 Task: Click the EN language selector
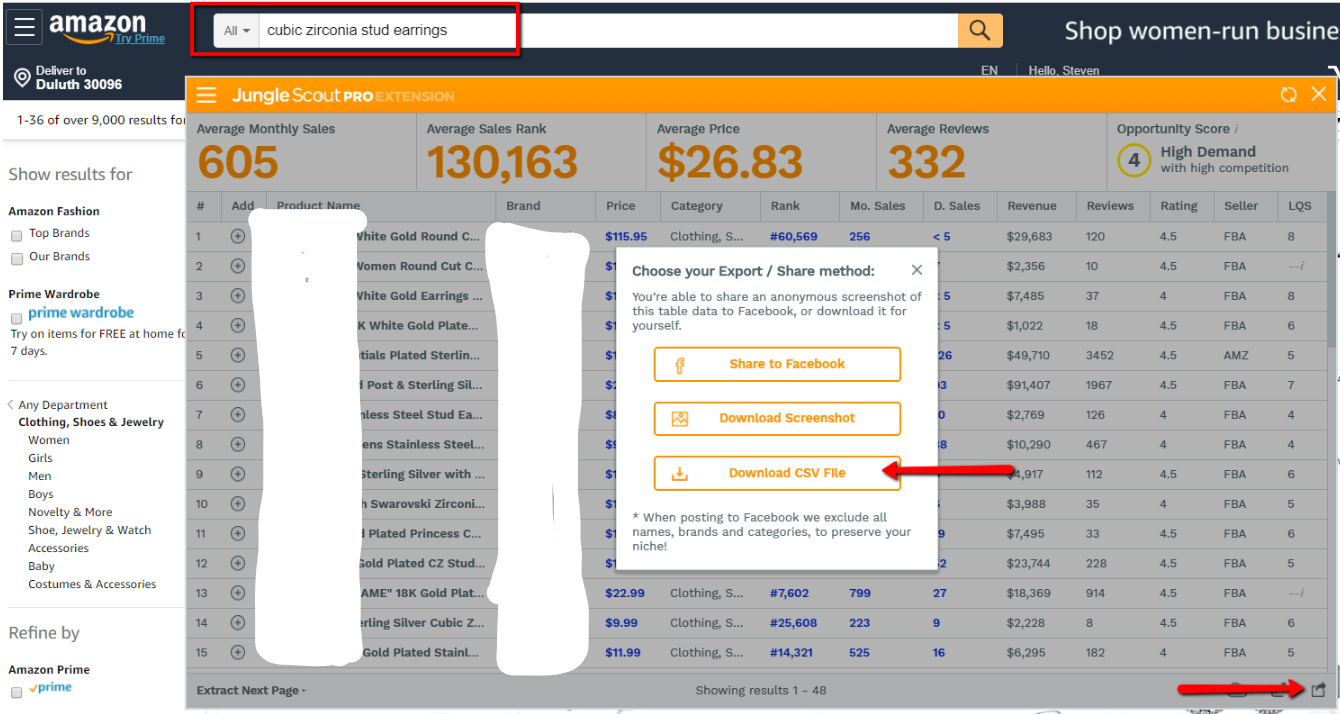click(989, 71)
